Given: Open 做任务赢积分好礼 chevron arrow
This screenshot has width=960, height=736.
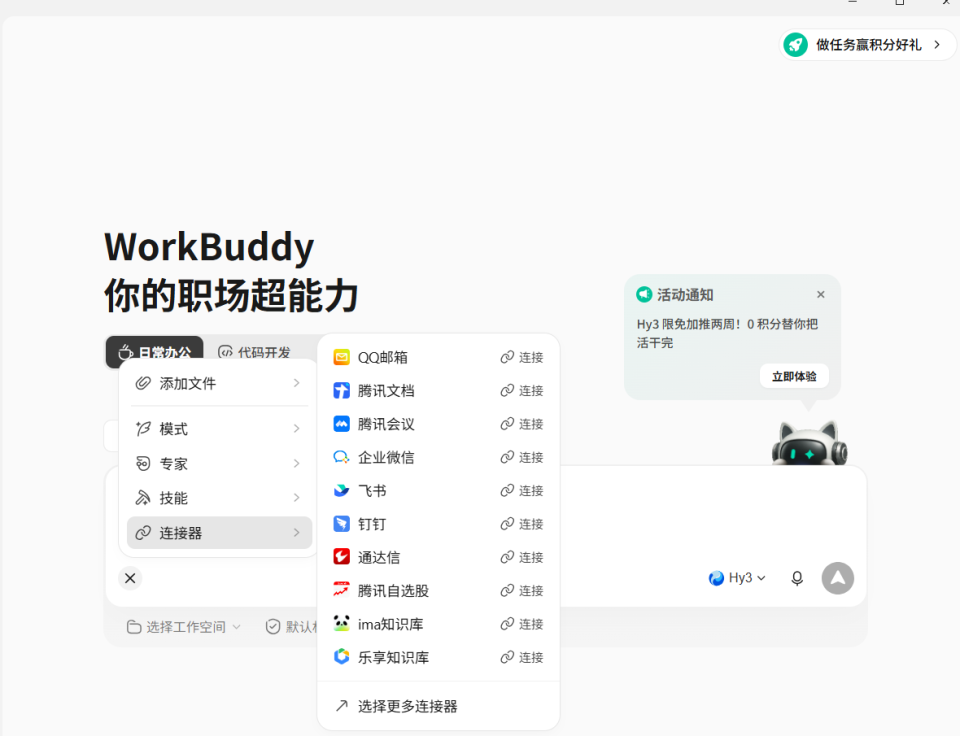Looking at the screenshot, I should pos(937,45).
